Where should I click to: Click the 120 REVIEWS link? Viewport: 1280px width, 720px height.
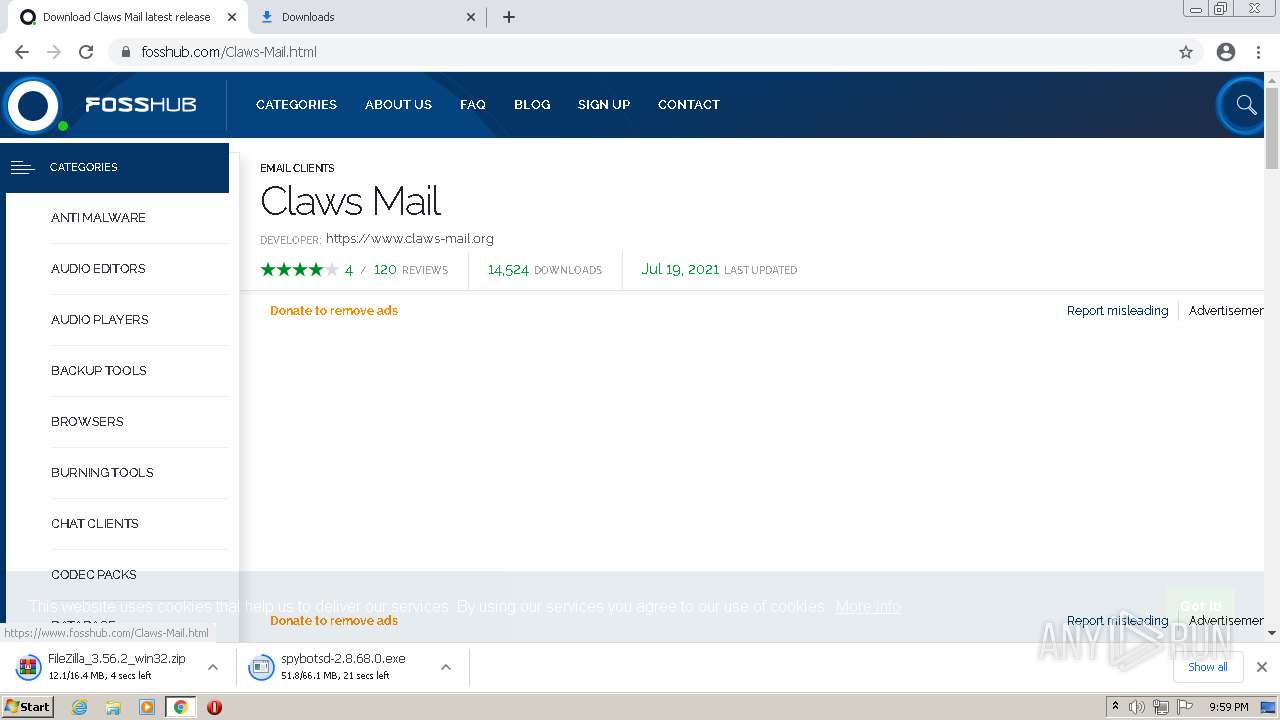pos(411,269)
